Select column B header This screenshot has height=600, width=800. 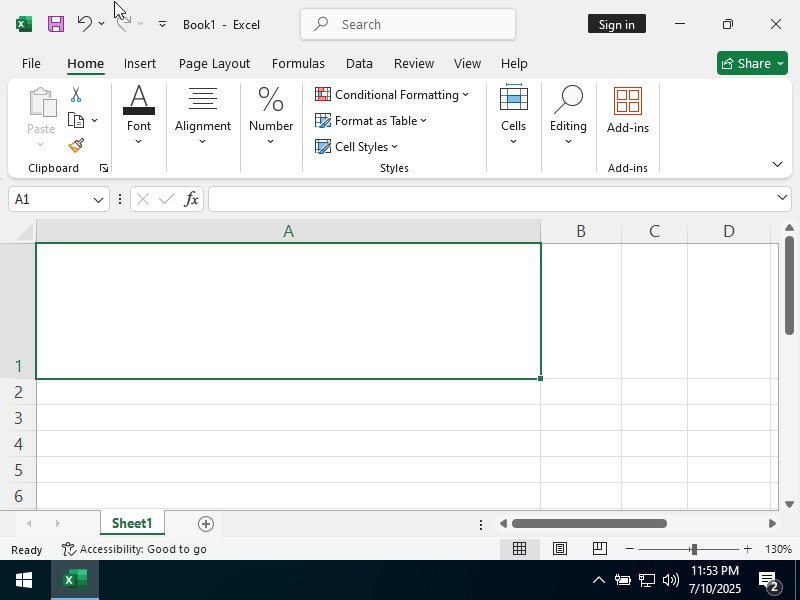(x=581, y=231)
